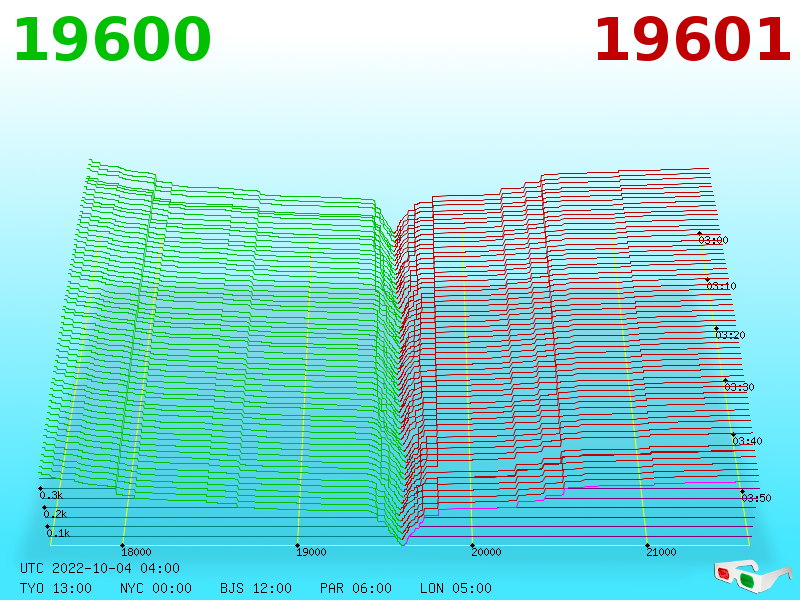The height and width of the screenshot is (600, 800).
Task: Click the LON 05:00 London time
Action: (456, 588)
